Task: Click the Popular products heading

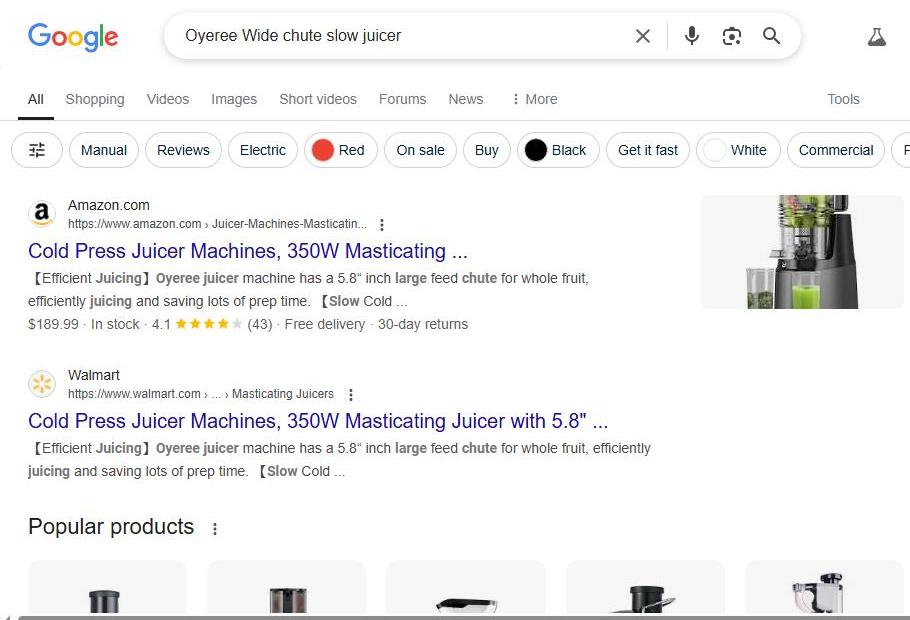Action: pyautogui.click(x=111, y=527)
